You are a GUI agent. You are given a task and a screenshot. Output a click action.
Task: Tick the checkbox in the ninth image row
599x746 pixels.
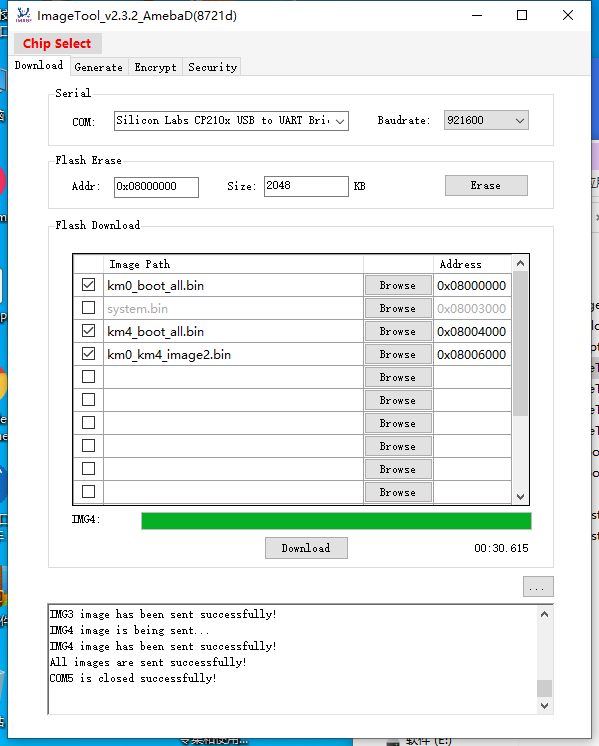click(x=88, y=469)
